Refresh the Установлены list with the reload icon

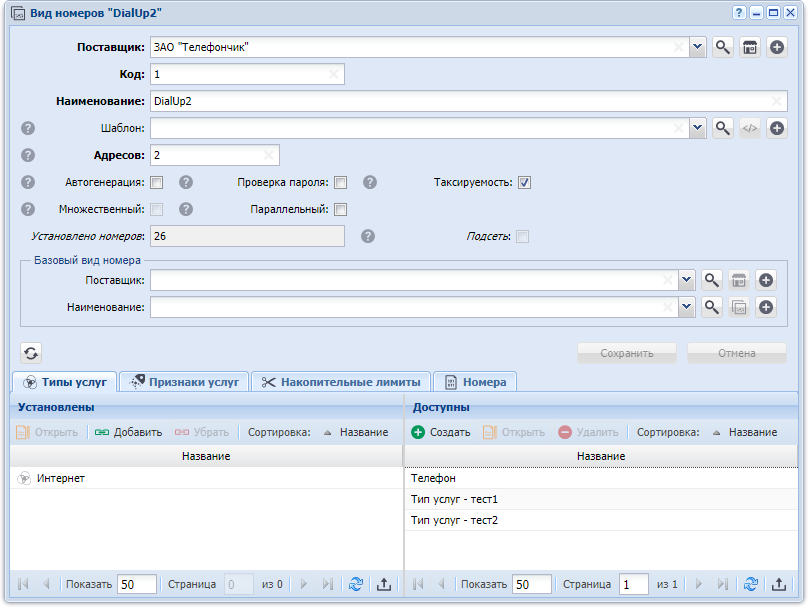pyautogui.click(x=356, y=584)
